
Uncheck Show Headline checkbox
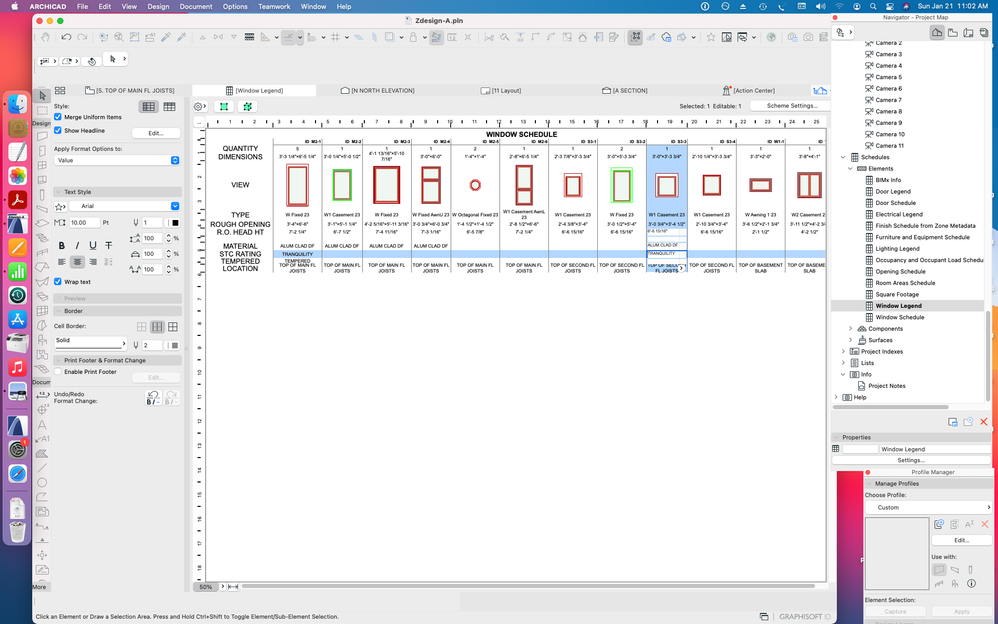click(58, 130)
